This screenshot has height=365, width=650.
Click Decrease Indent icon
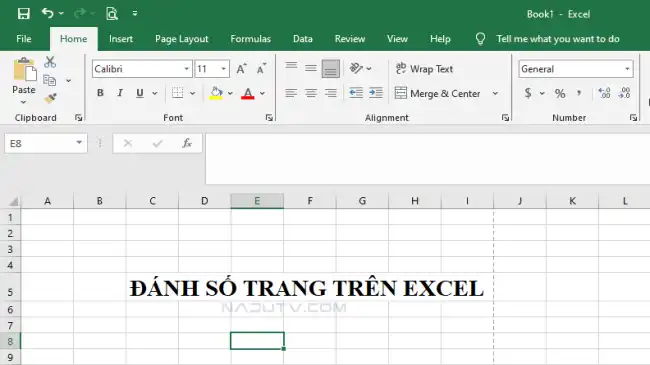point(356,93)
